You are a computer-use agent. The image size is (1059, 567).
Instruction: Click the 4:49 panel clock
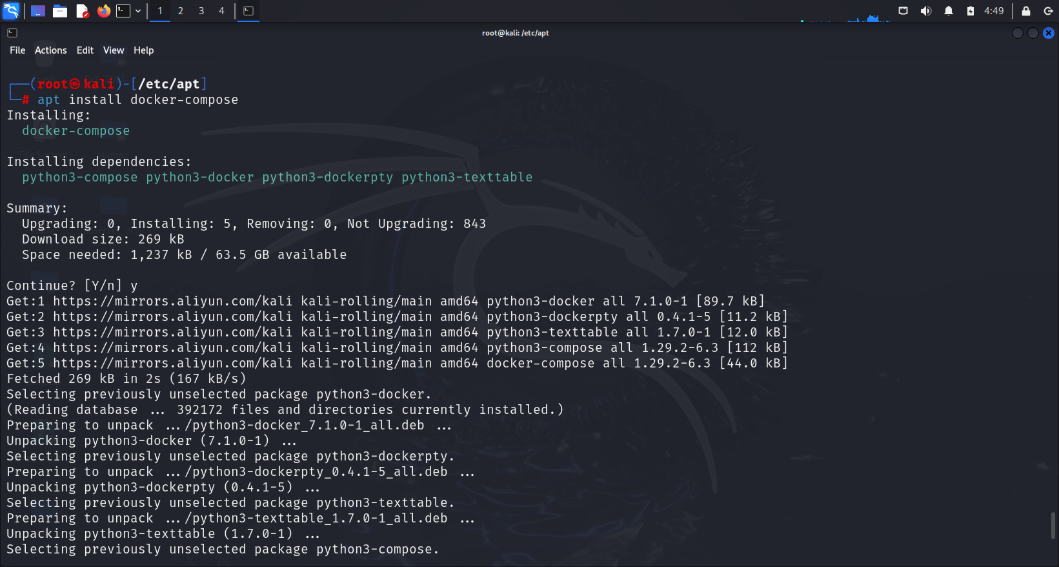click(x=994, y=11)
